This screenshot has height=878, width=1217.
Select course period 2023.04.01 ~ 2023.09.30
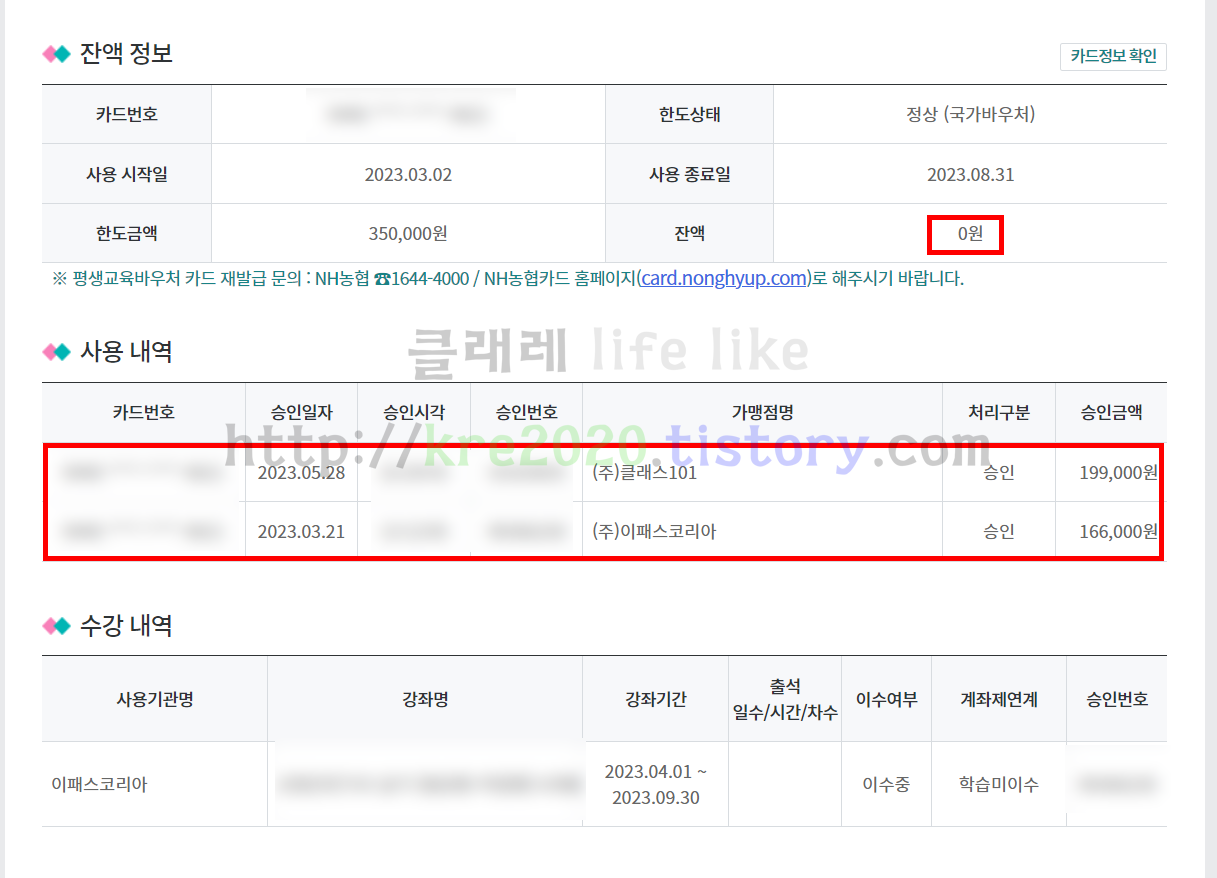[x=656, y=785]
